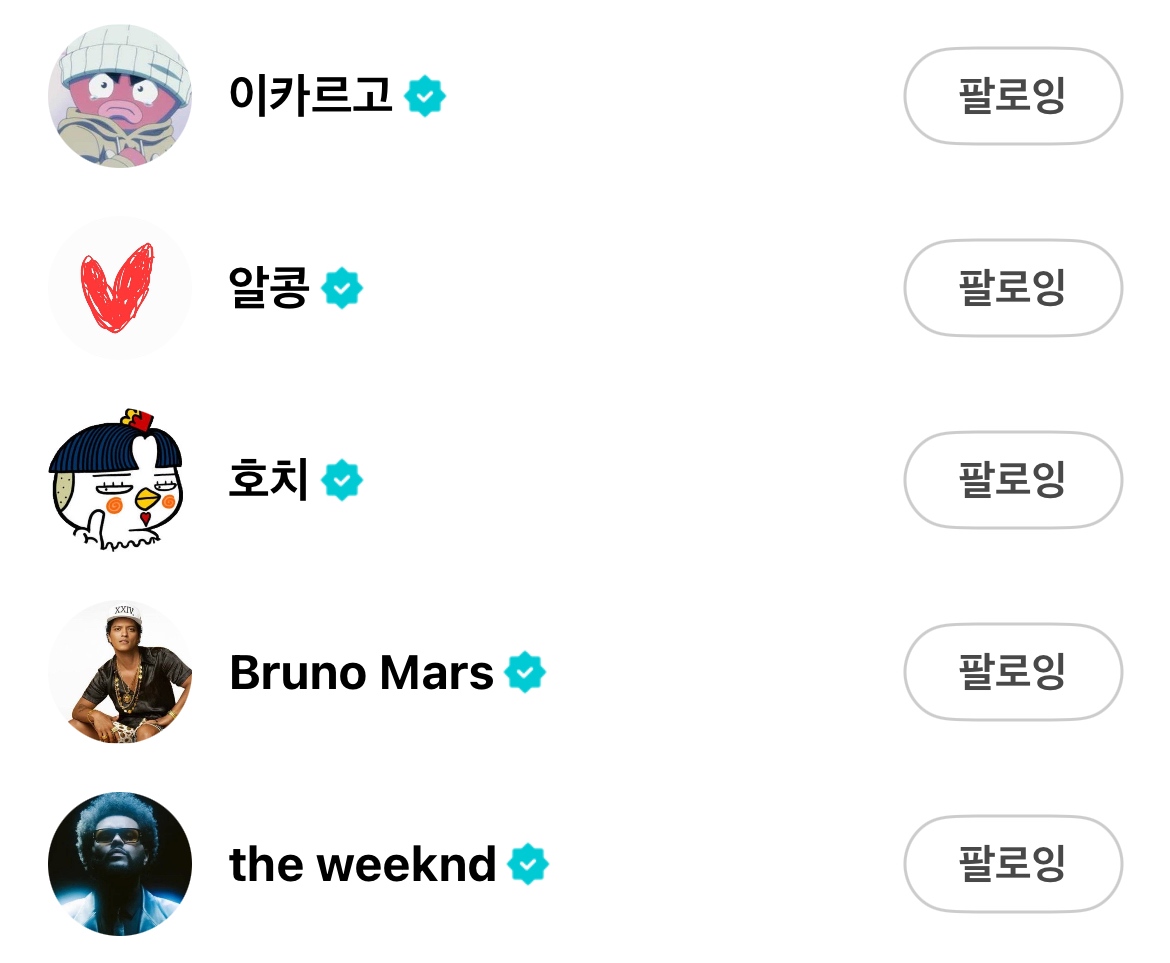Screen dimensions: 1170x963
Task: Open 이카르고's beanie cartoon profile picture
Action: point(120,97)
